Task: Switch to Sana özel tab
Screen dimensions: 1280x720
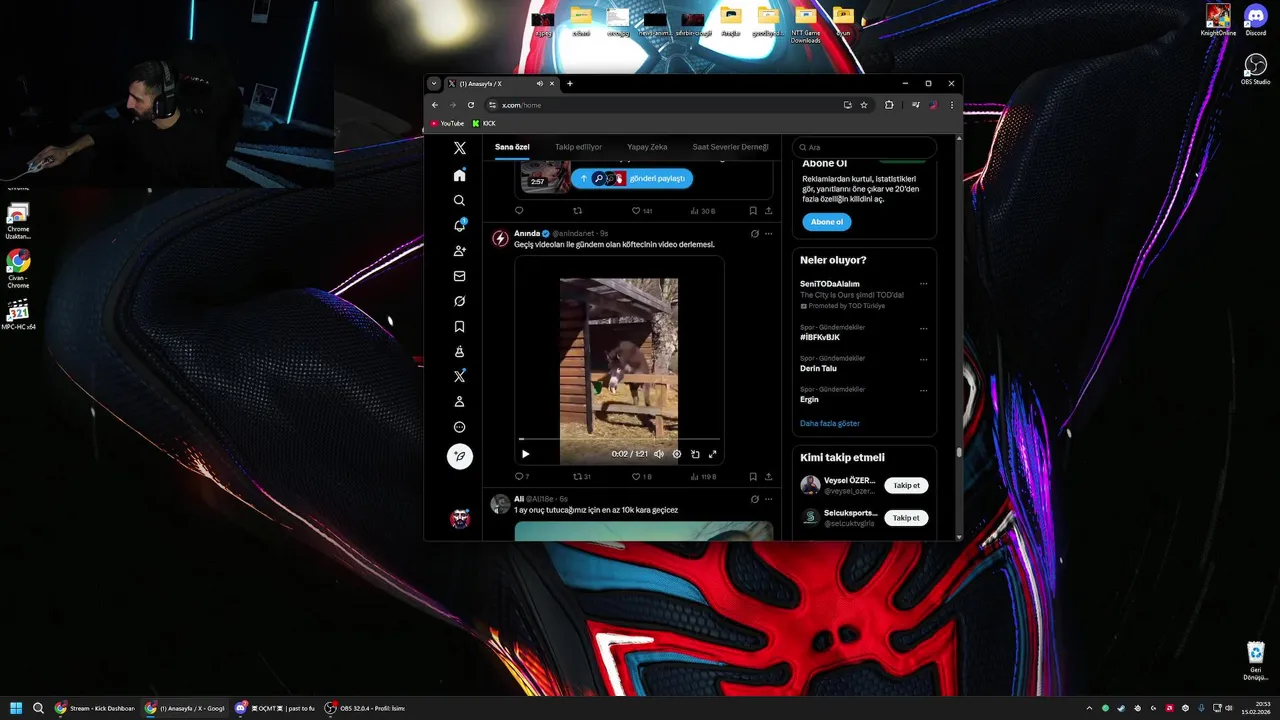Action: pos(512,147)
